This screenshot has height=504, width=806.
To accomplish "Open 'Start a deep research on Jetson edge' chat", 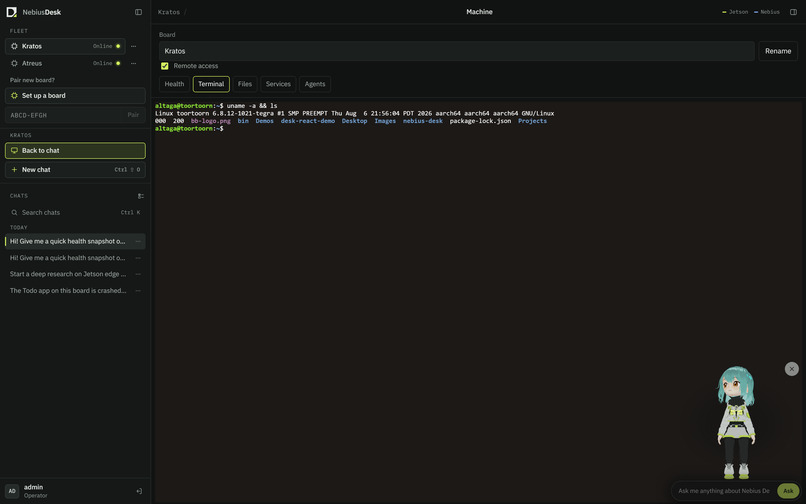I will (68, 274).
